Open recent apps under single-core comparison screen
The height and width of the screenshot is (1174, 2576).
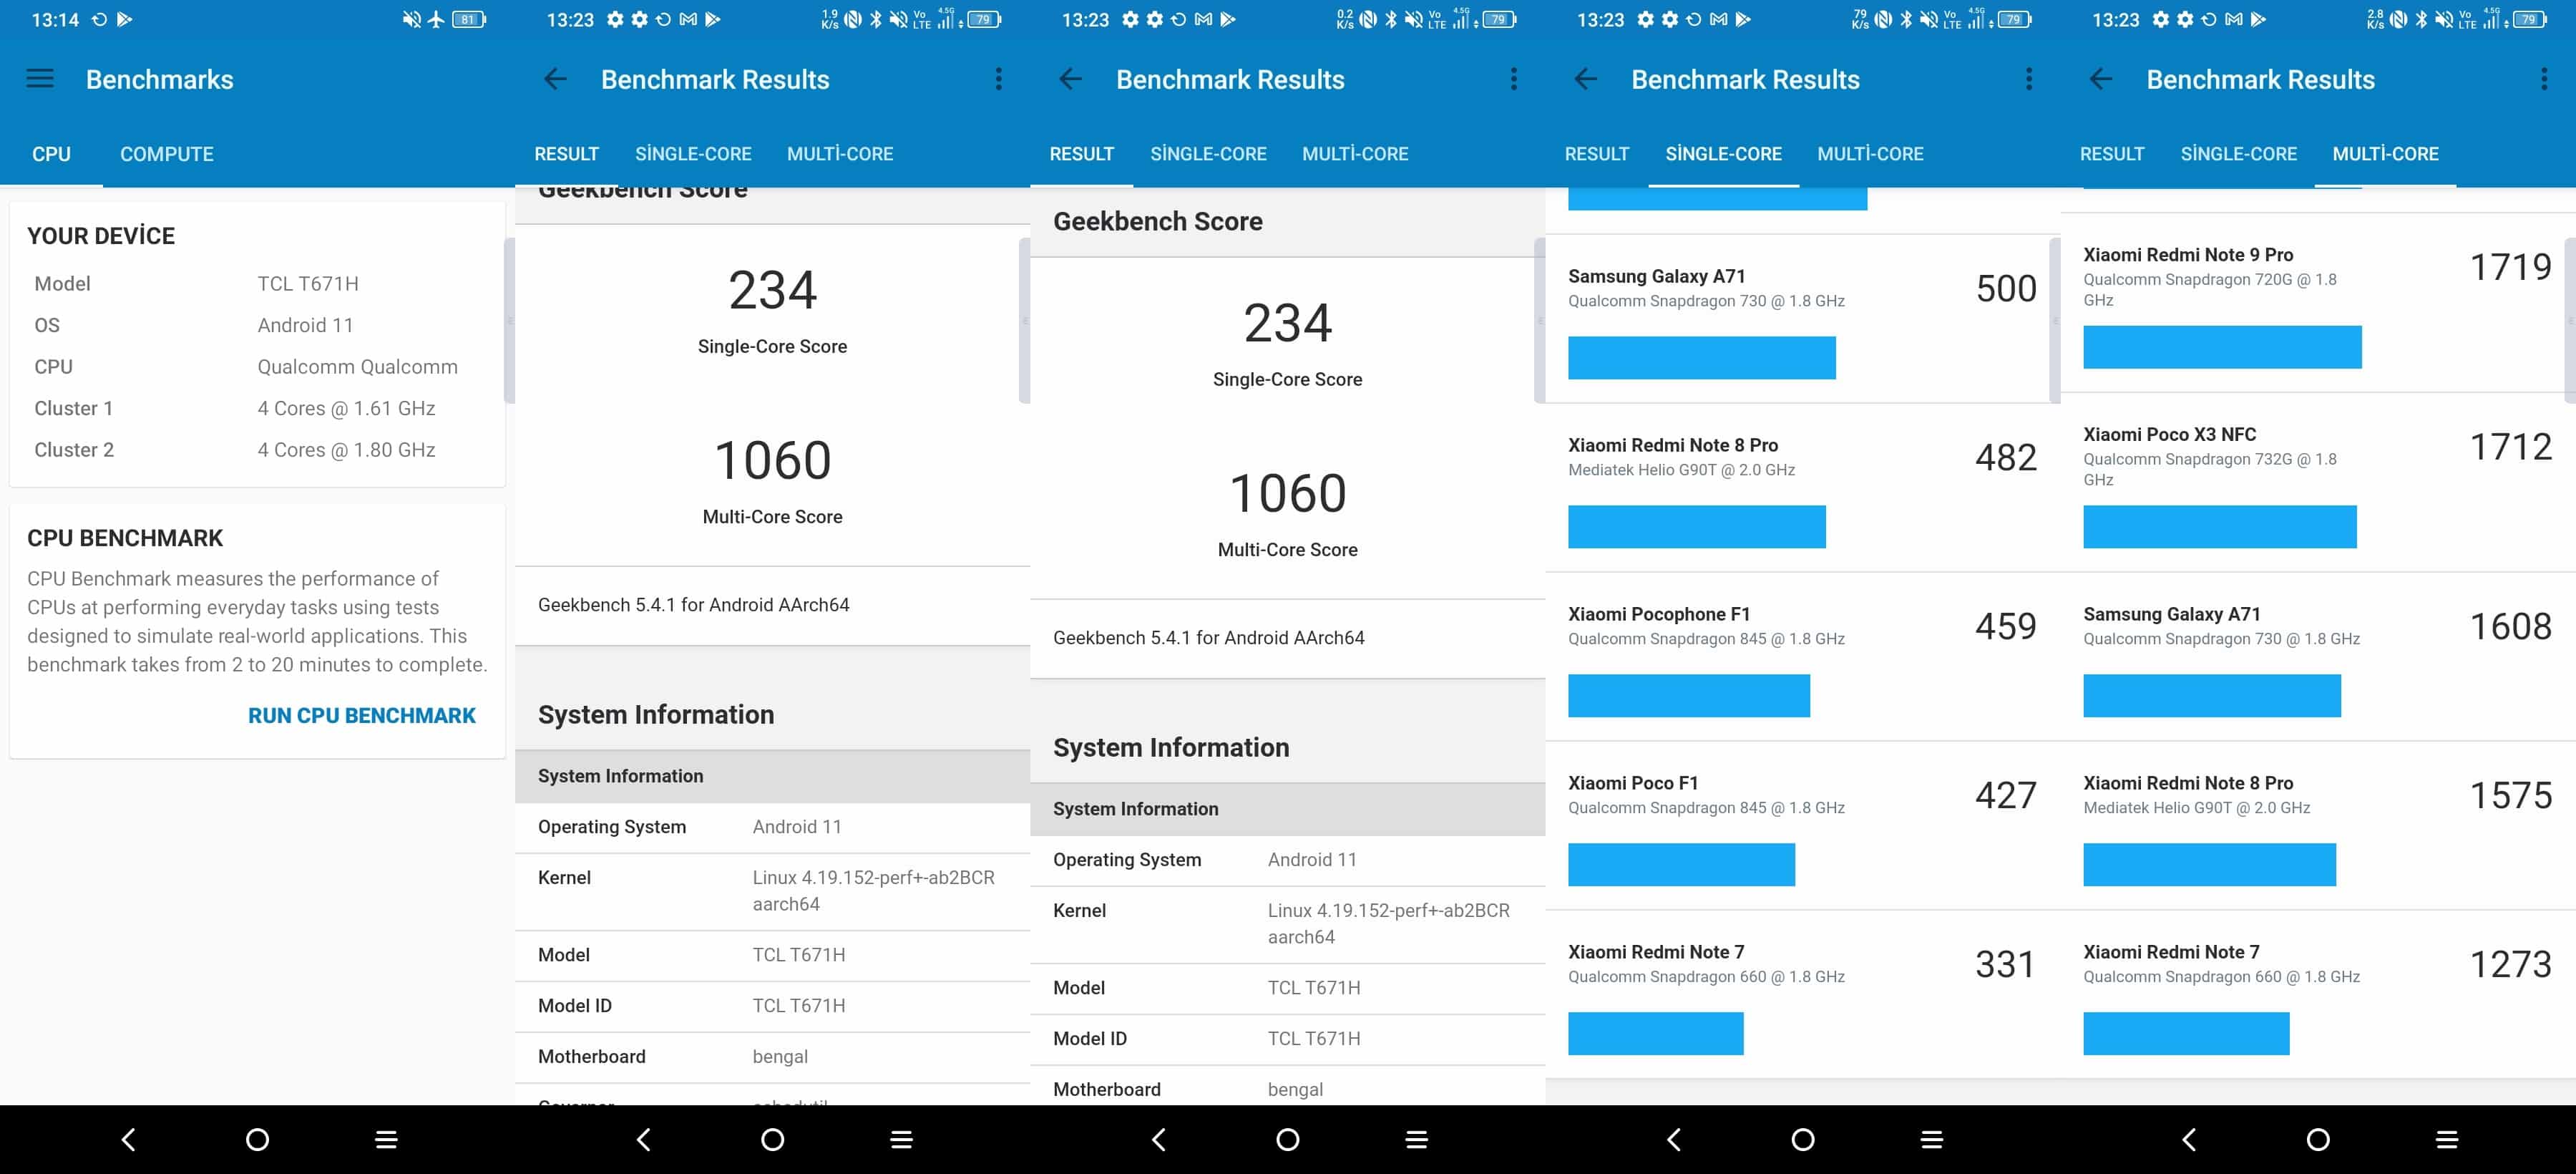1931,1139
